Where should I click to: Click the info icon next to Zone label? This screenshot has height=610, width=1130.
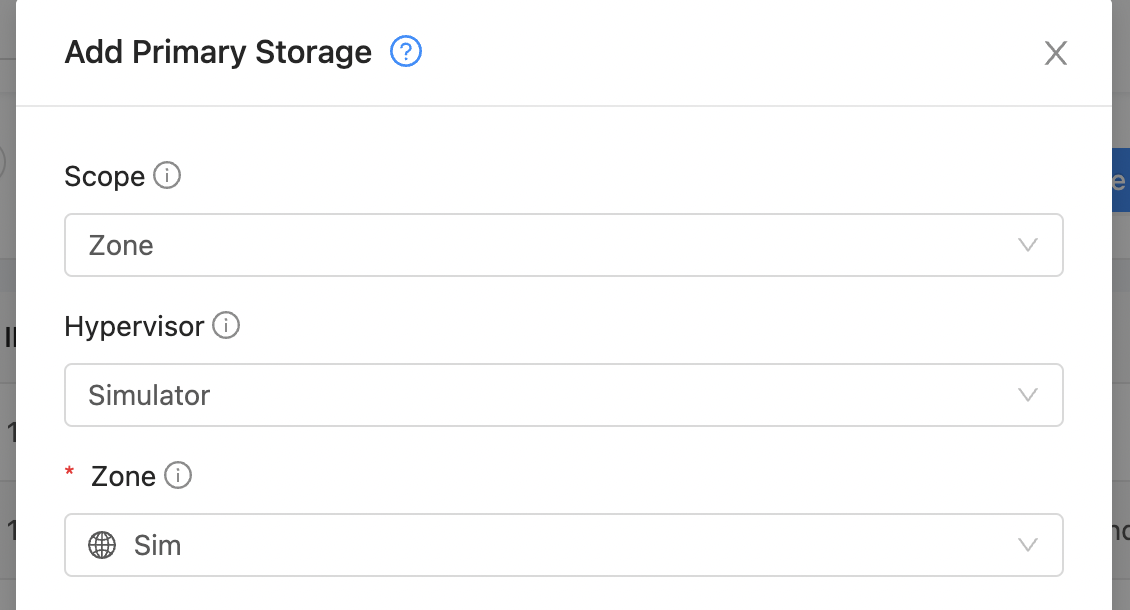tap(178, 475)
